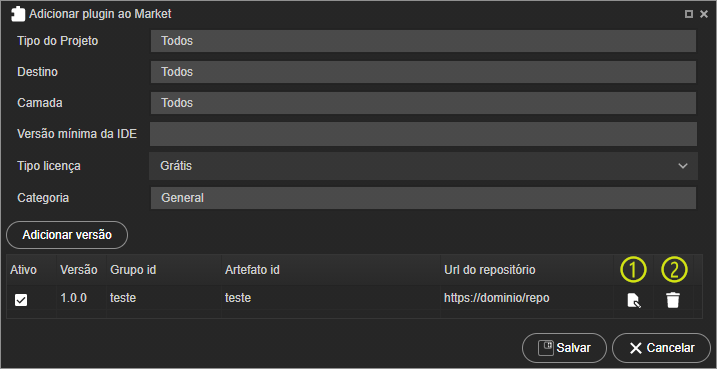The image size is (717, 369).
Task: Click the Adicionar versão button
Action: 67,235
